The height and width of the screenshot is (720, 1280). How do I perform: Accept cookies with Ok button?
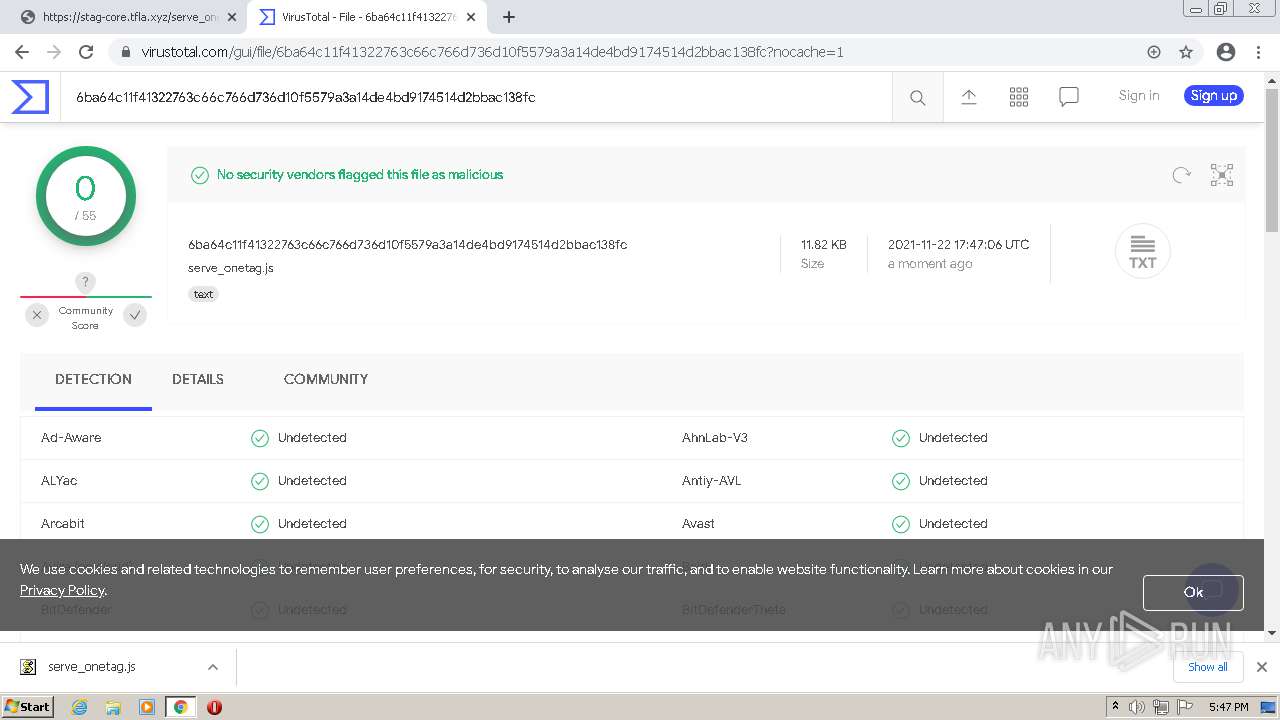[1193, 592]
